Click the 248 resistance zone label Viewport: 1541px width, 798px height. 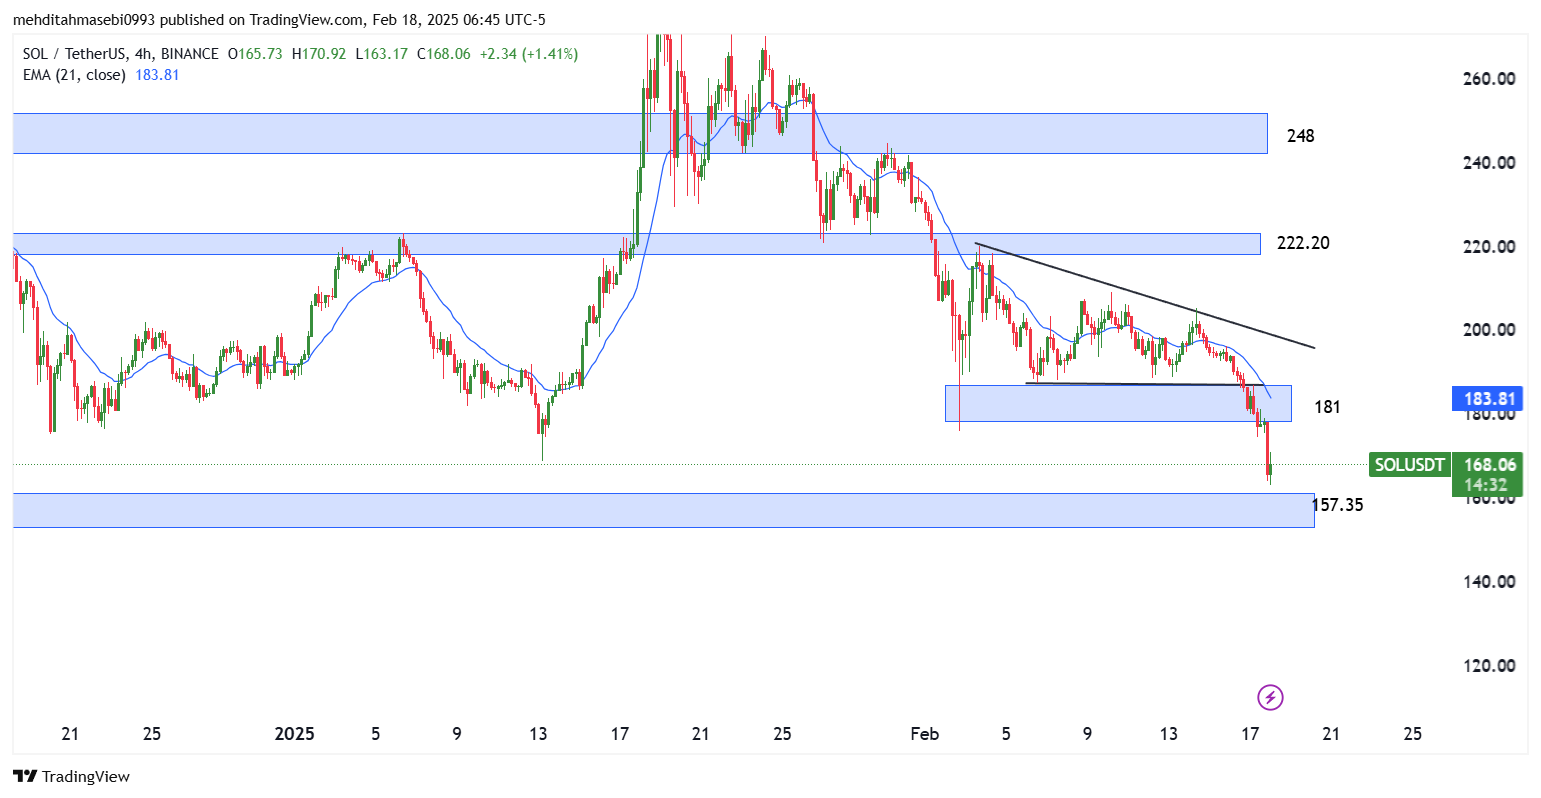1300,136
